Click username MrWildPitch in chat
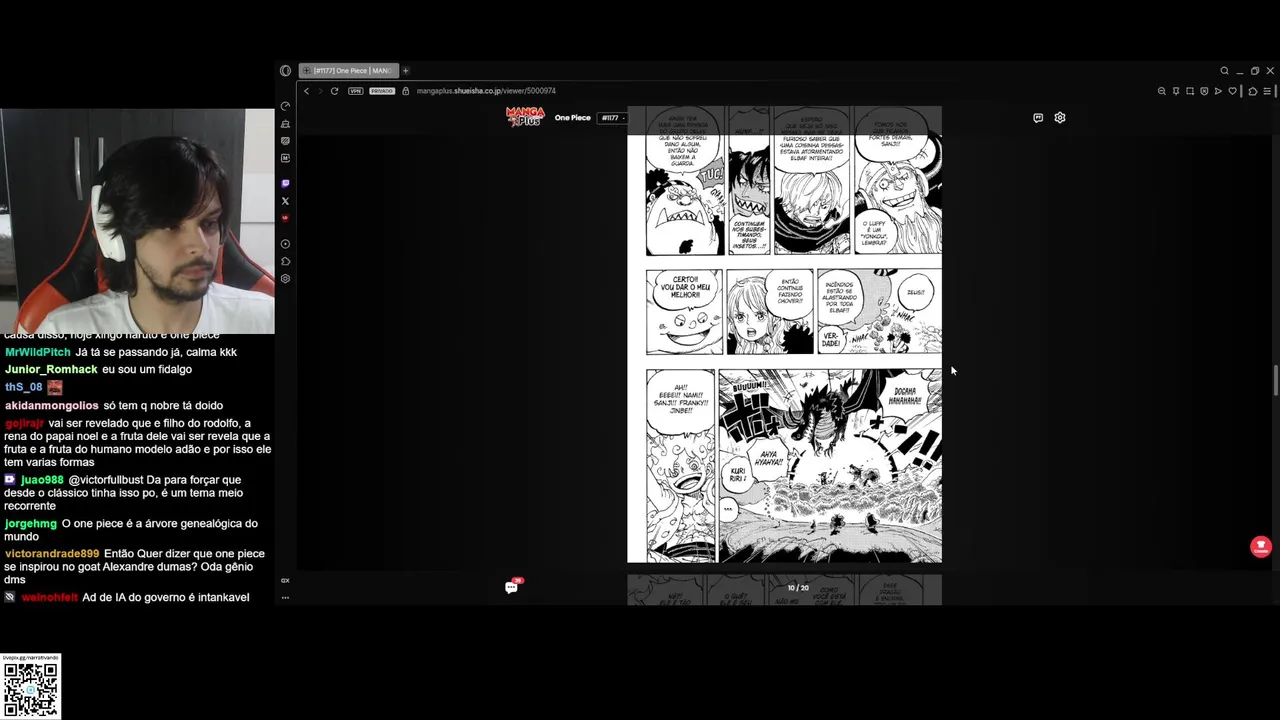 [38, 352]
